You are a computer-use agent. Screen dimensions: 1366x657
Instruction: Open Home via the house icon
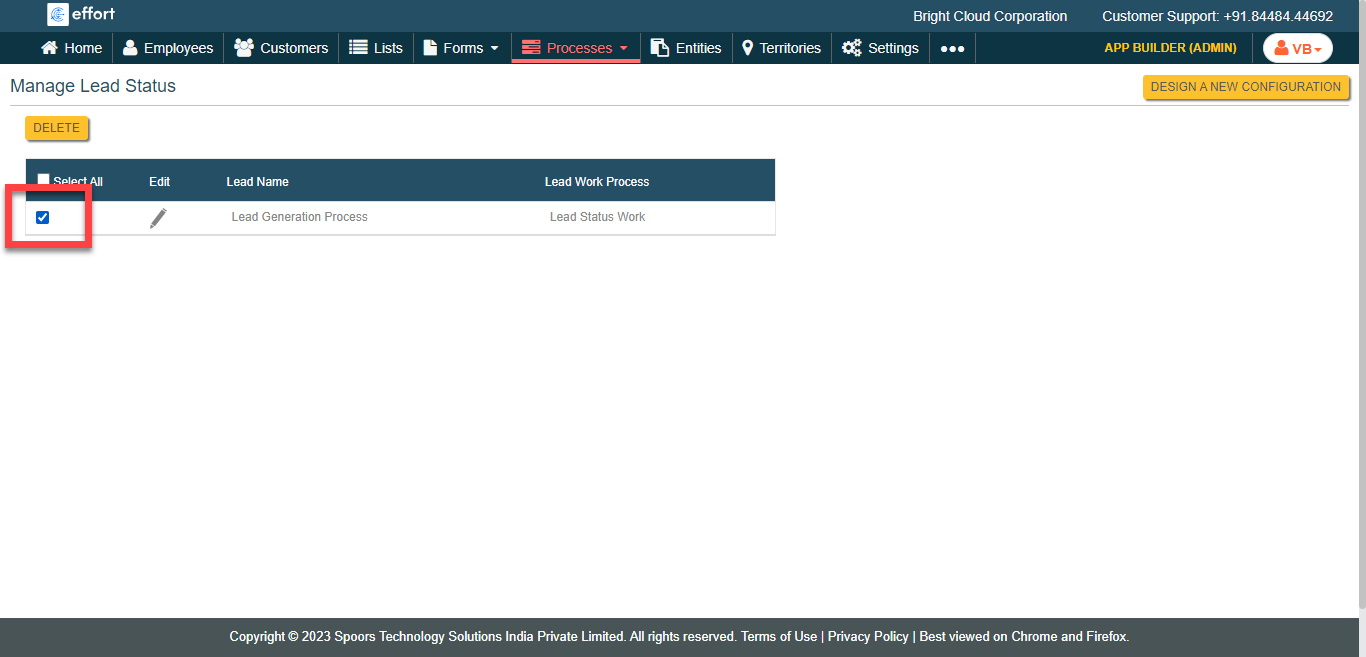click(49, 48)
